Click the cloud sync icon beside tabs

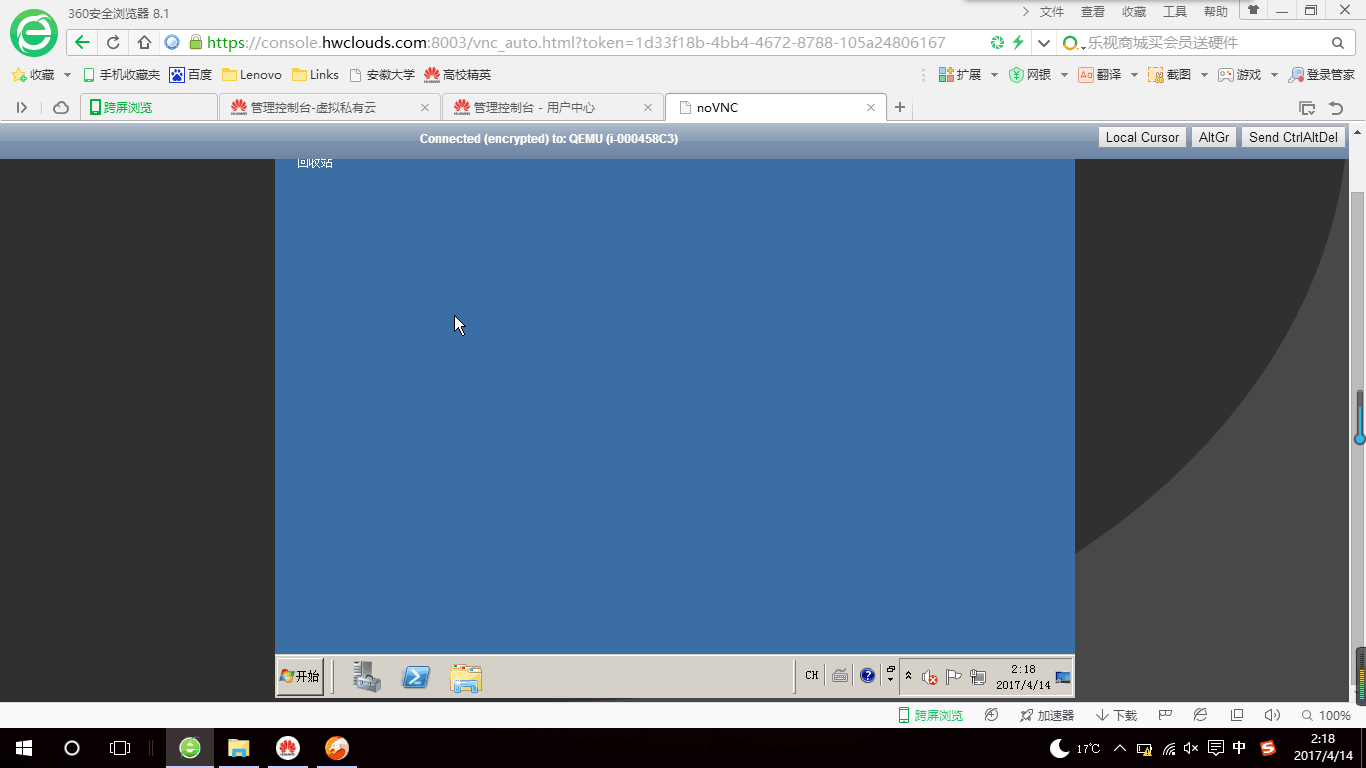click(61, 107)
